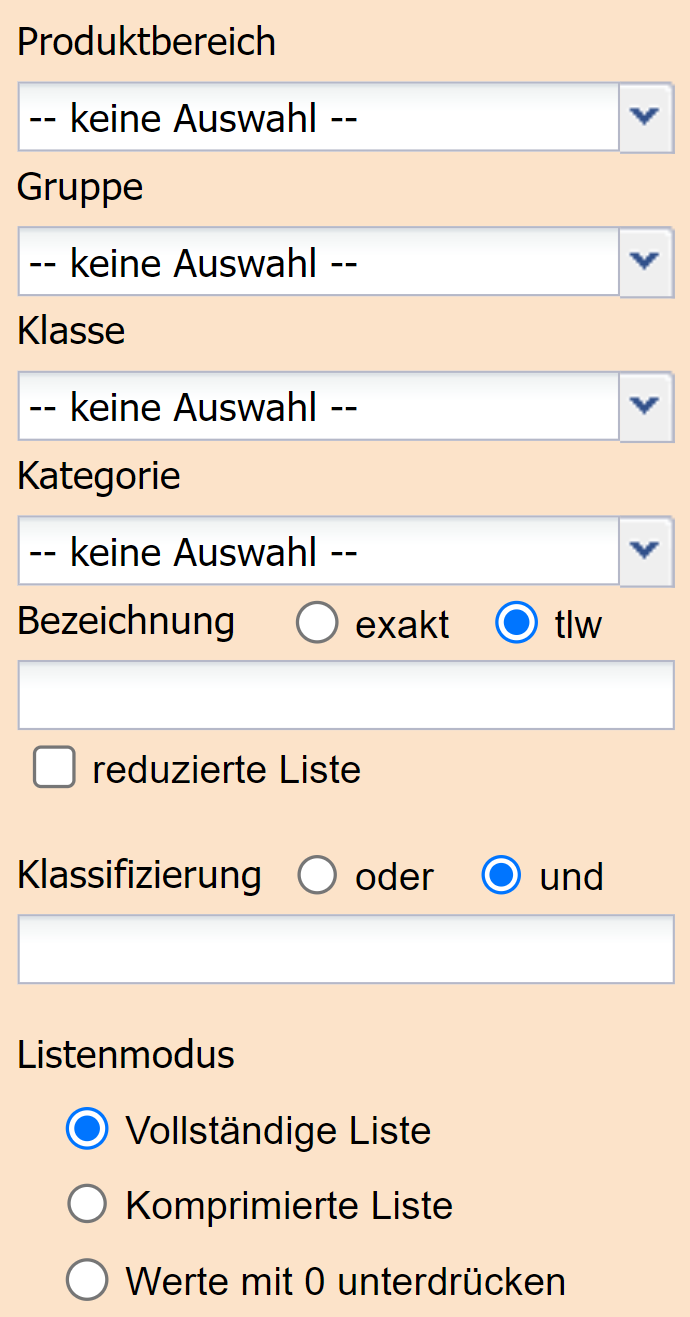This screenshot has height=1317, width=690.
Task: Open the Produktbereich 'keine Auswahl' text box
Action: tap(318, 117)
